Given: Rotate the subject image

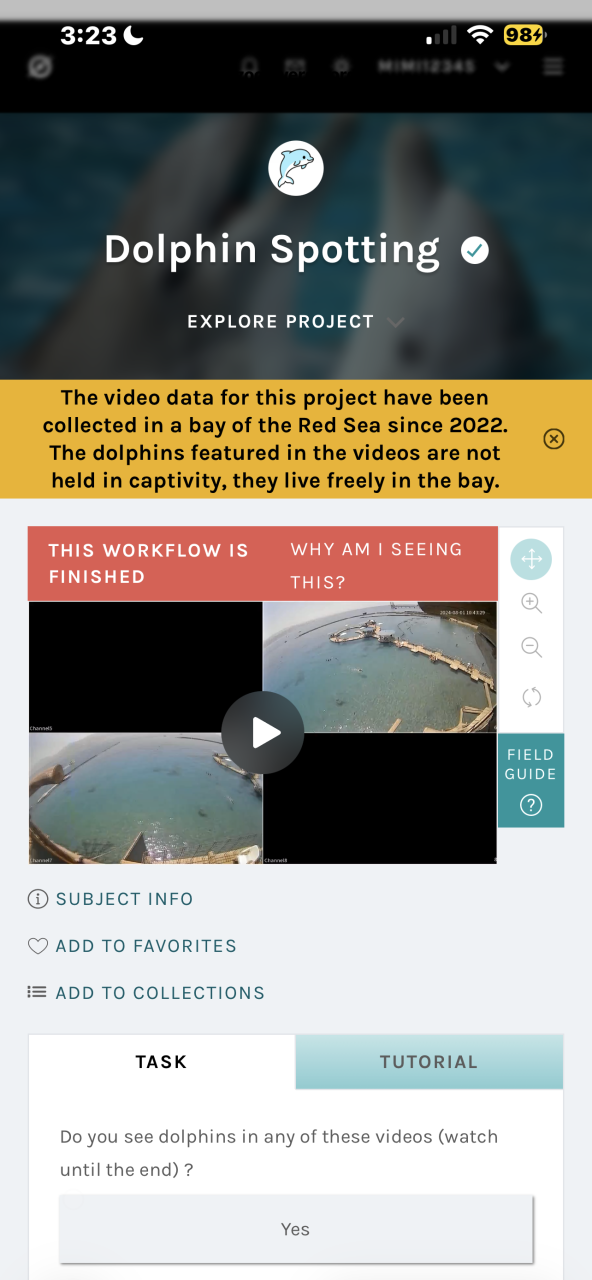Looking at the screenshot, I should pos(531,697).
